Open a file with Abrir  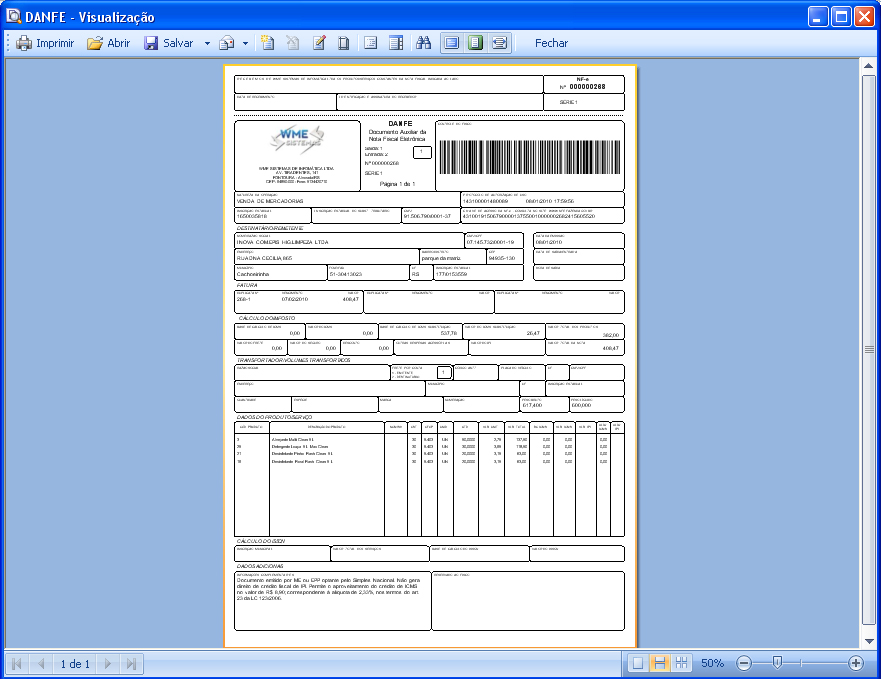tap(108, 44)
